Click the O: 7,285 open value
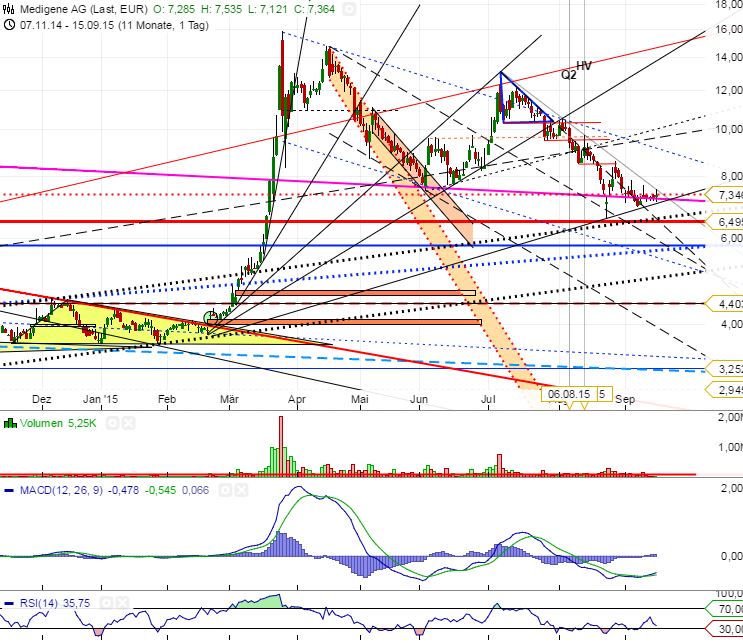This screenshot has height=643, width=743. [x=174, y=9]
